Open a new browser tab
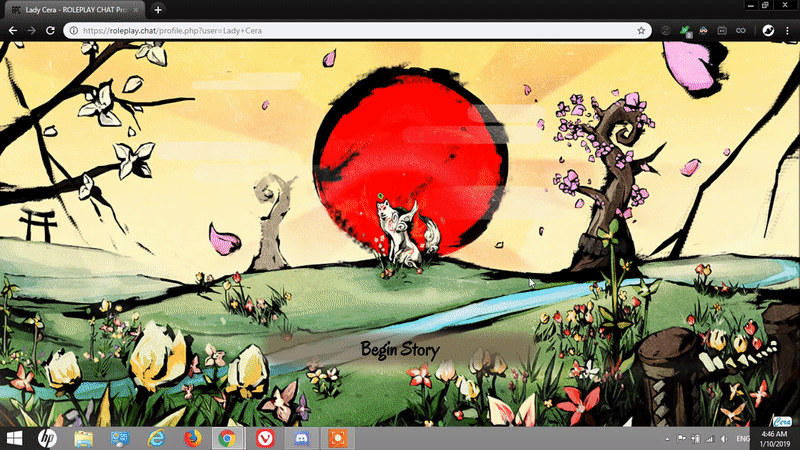The height and width of the screenshot is (450, 800). (158, 10)
